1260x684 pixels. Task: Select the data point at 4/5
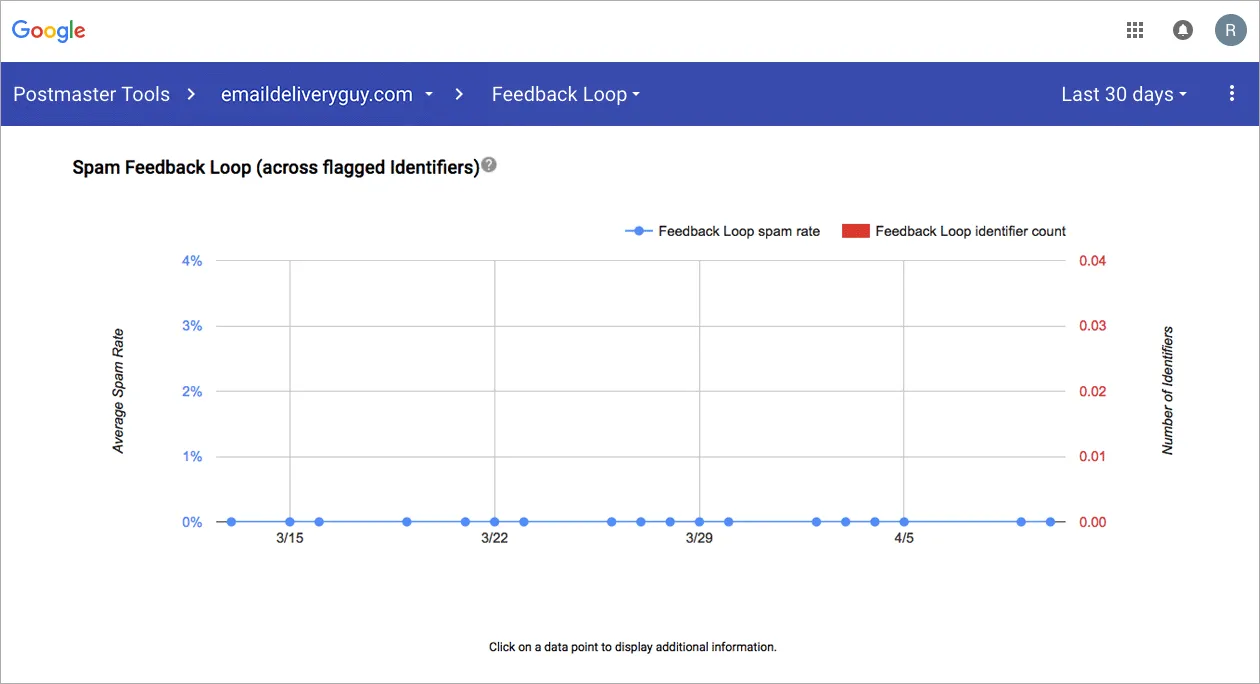(x=904, y=522)
